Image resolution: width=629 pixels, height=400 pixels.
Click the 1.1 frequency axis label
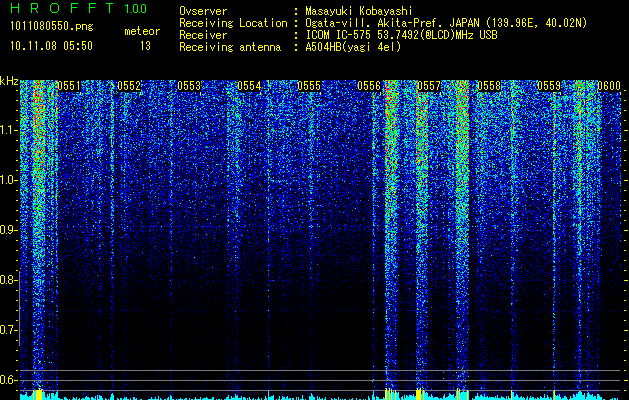8,130
